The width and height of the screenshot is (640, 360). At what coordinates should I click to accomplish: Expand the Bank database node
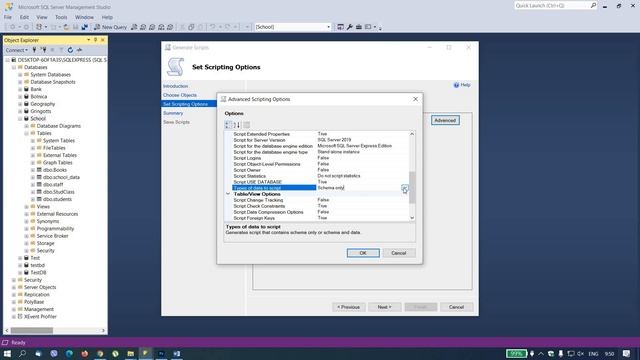[x=20, y=89]
